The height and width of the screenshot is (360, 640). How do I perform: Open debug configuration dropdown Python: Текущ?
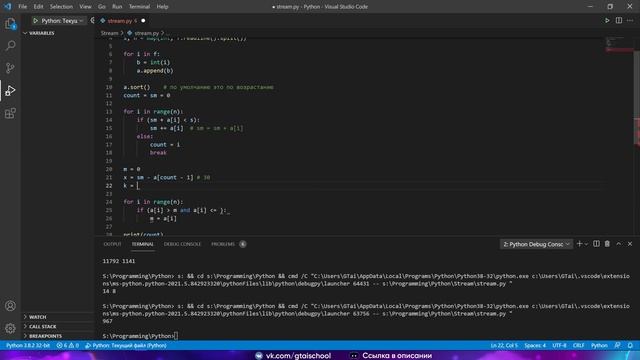coord(59,20)
